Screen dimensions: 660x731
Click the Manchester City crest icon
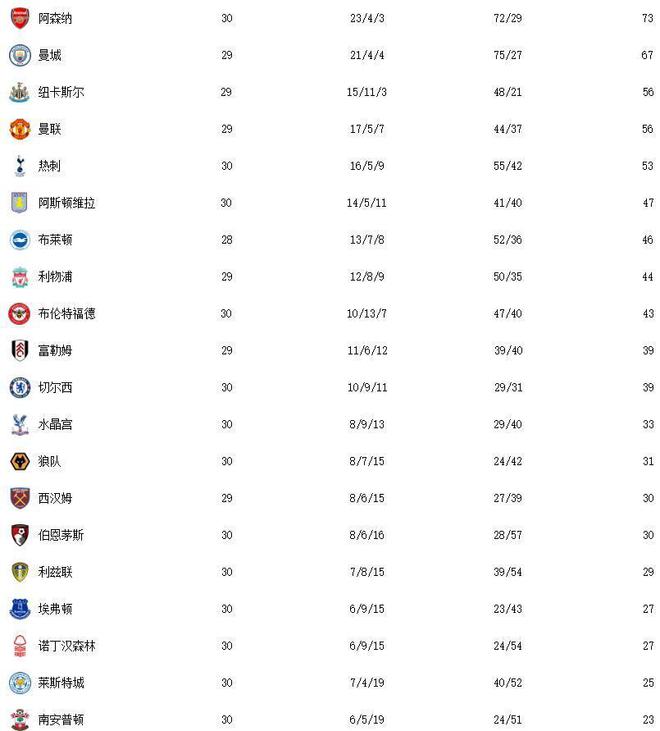coord(19,55)
